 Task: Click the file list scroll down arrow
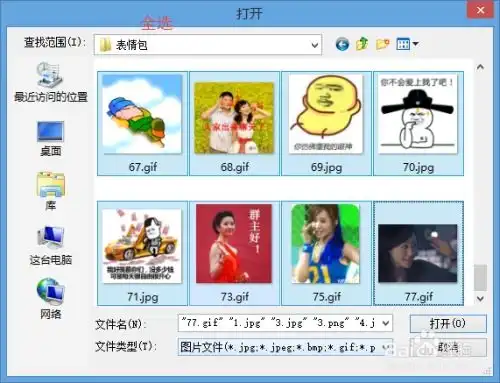tap(480, 298)
